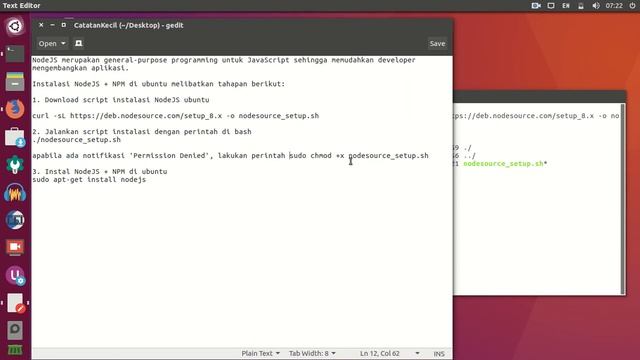Launch Firefox browser from the dock
The width and height of the screenshot is (640, 360).
coord(15,109)
